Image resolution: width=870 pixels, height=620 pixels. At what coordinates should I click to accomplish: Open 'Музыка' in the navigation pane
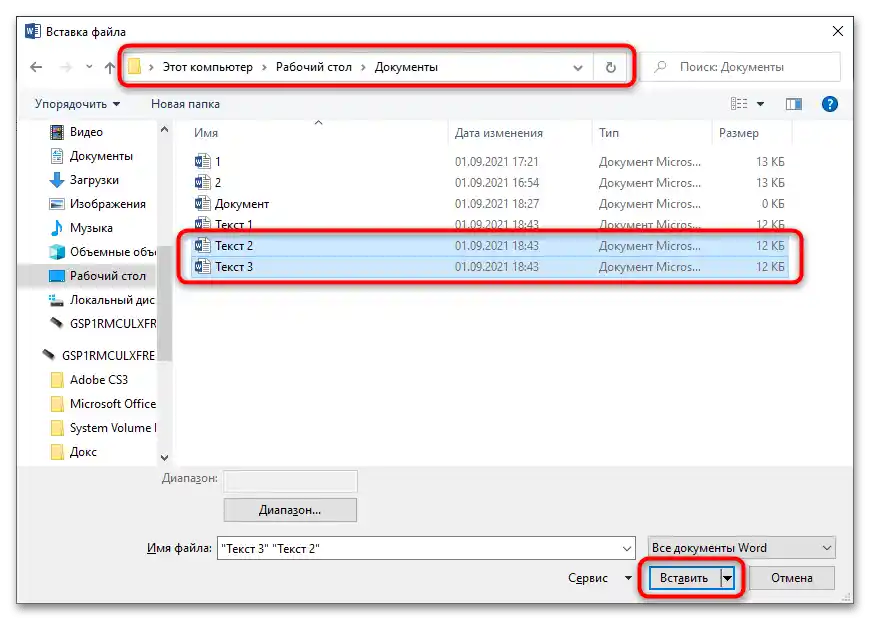coord(81,228)
